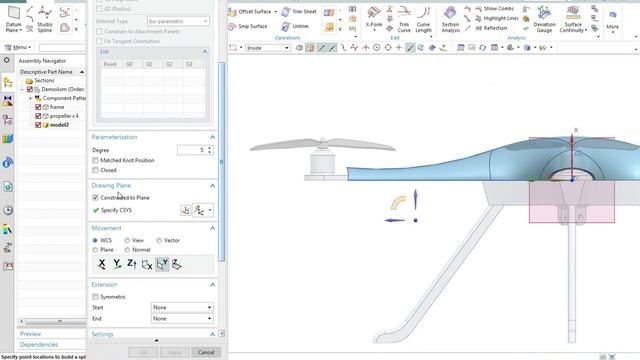Uncheck Constrained to Plane
640x360 pixels.
pyautogui.click(x=95, y=198)
